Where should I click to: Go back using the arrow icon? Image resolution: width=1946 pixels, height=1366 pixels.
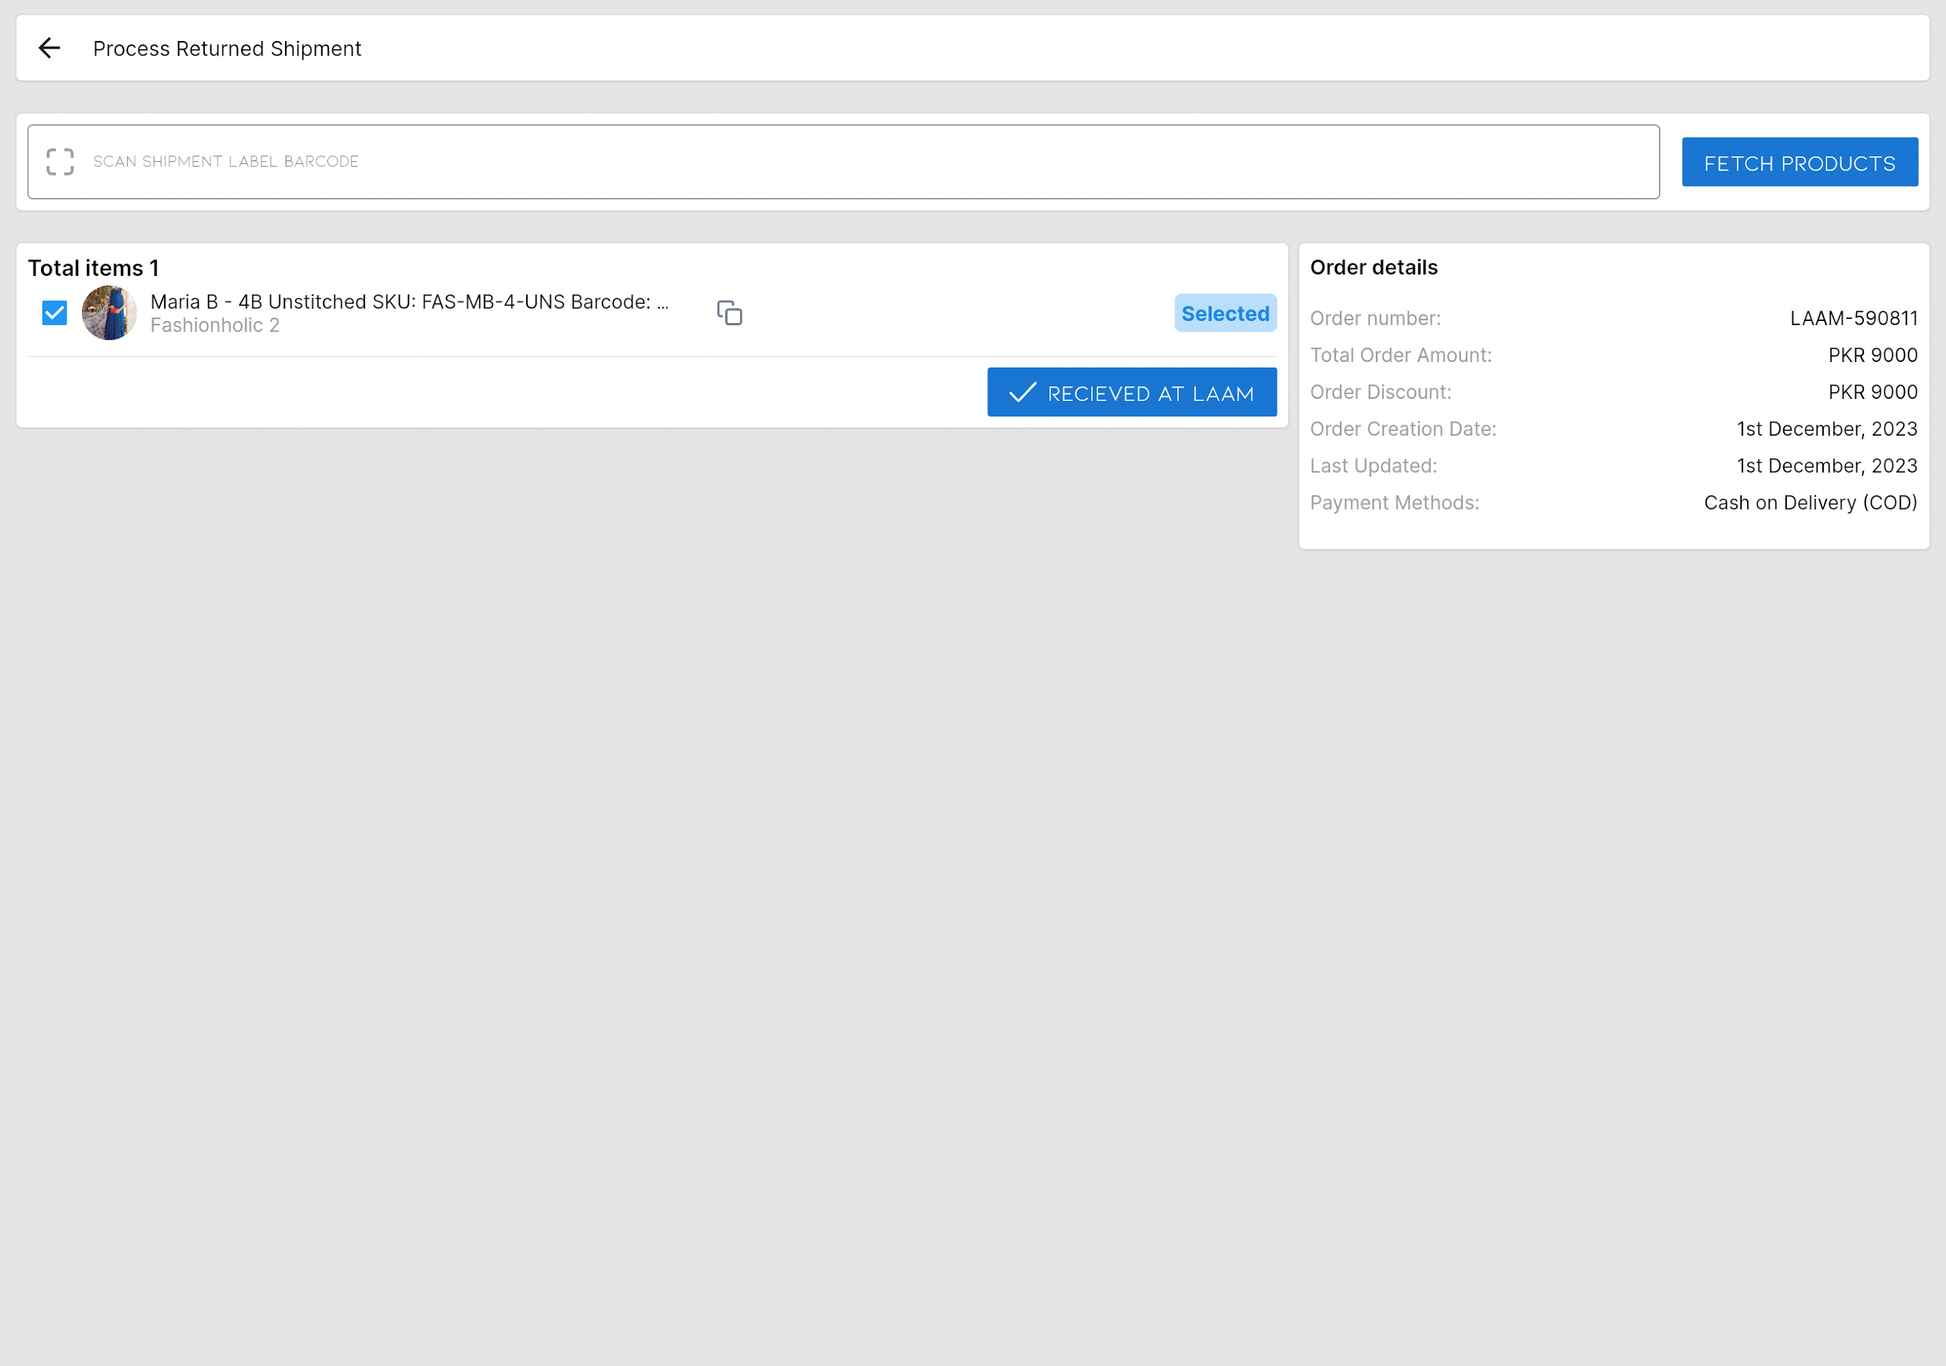pos(49,48)
